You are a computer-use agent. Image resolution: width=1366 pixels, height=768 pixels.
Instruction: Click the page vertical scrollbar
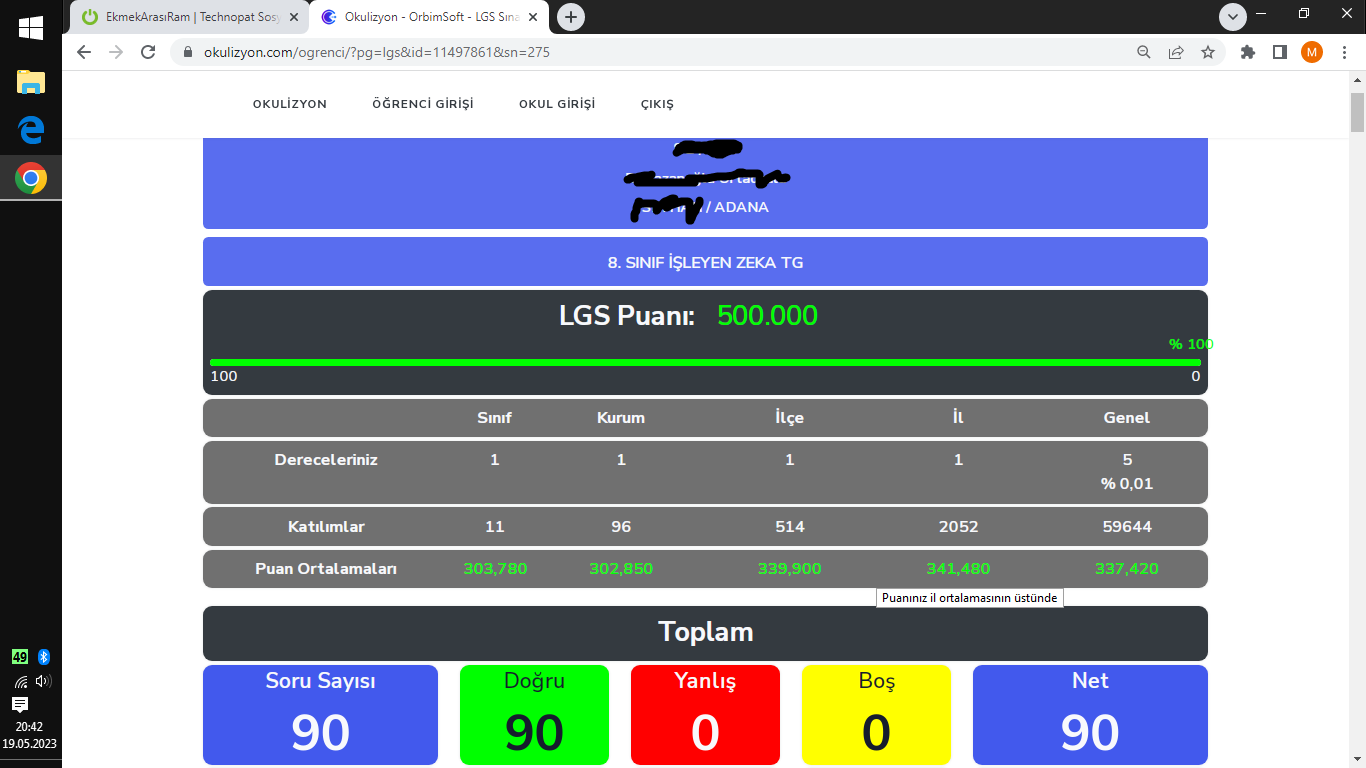click(1357, 112)
